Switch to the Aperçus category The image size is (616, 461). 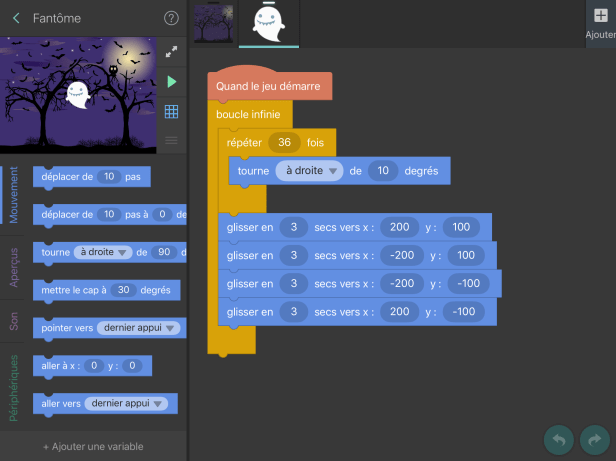point(13,266)
